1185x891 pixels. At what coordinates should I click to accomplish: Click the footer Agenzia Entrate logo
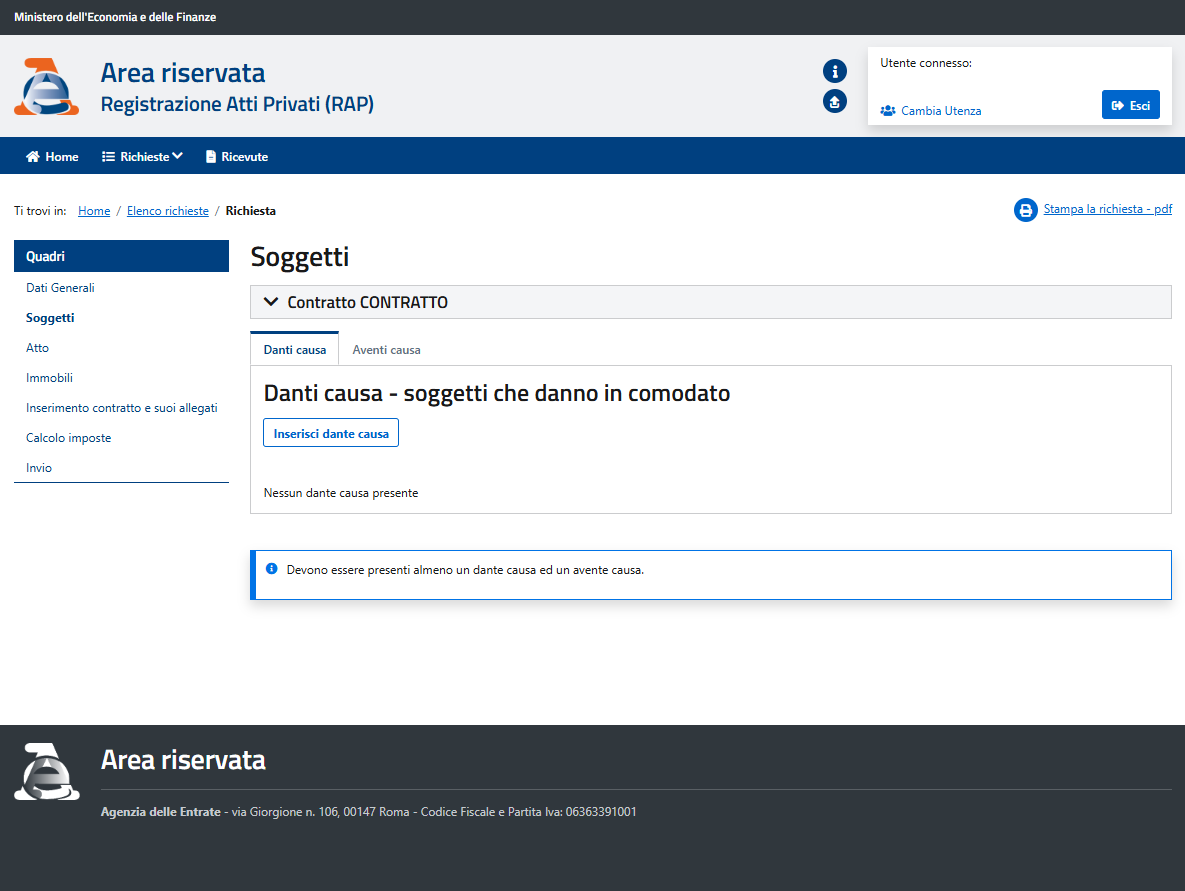click(47, 772)
